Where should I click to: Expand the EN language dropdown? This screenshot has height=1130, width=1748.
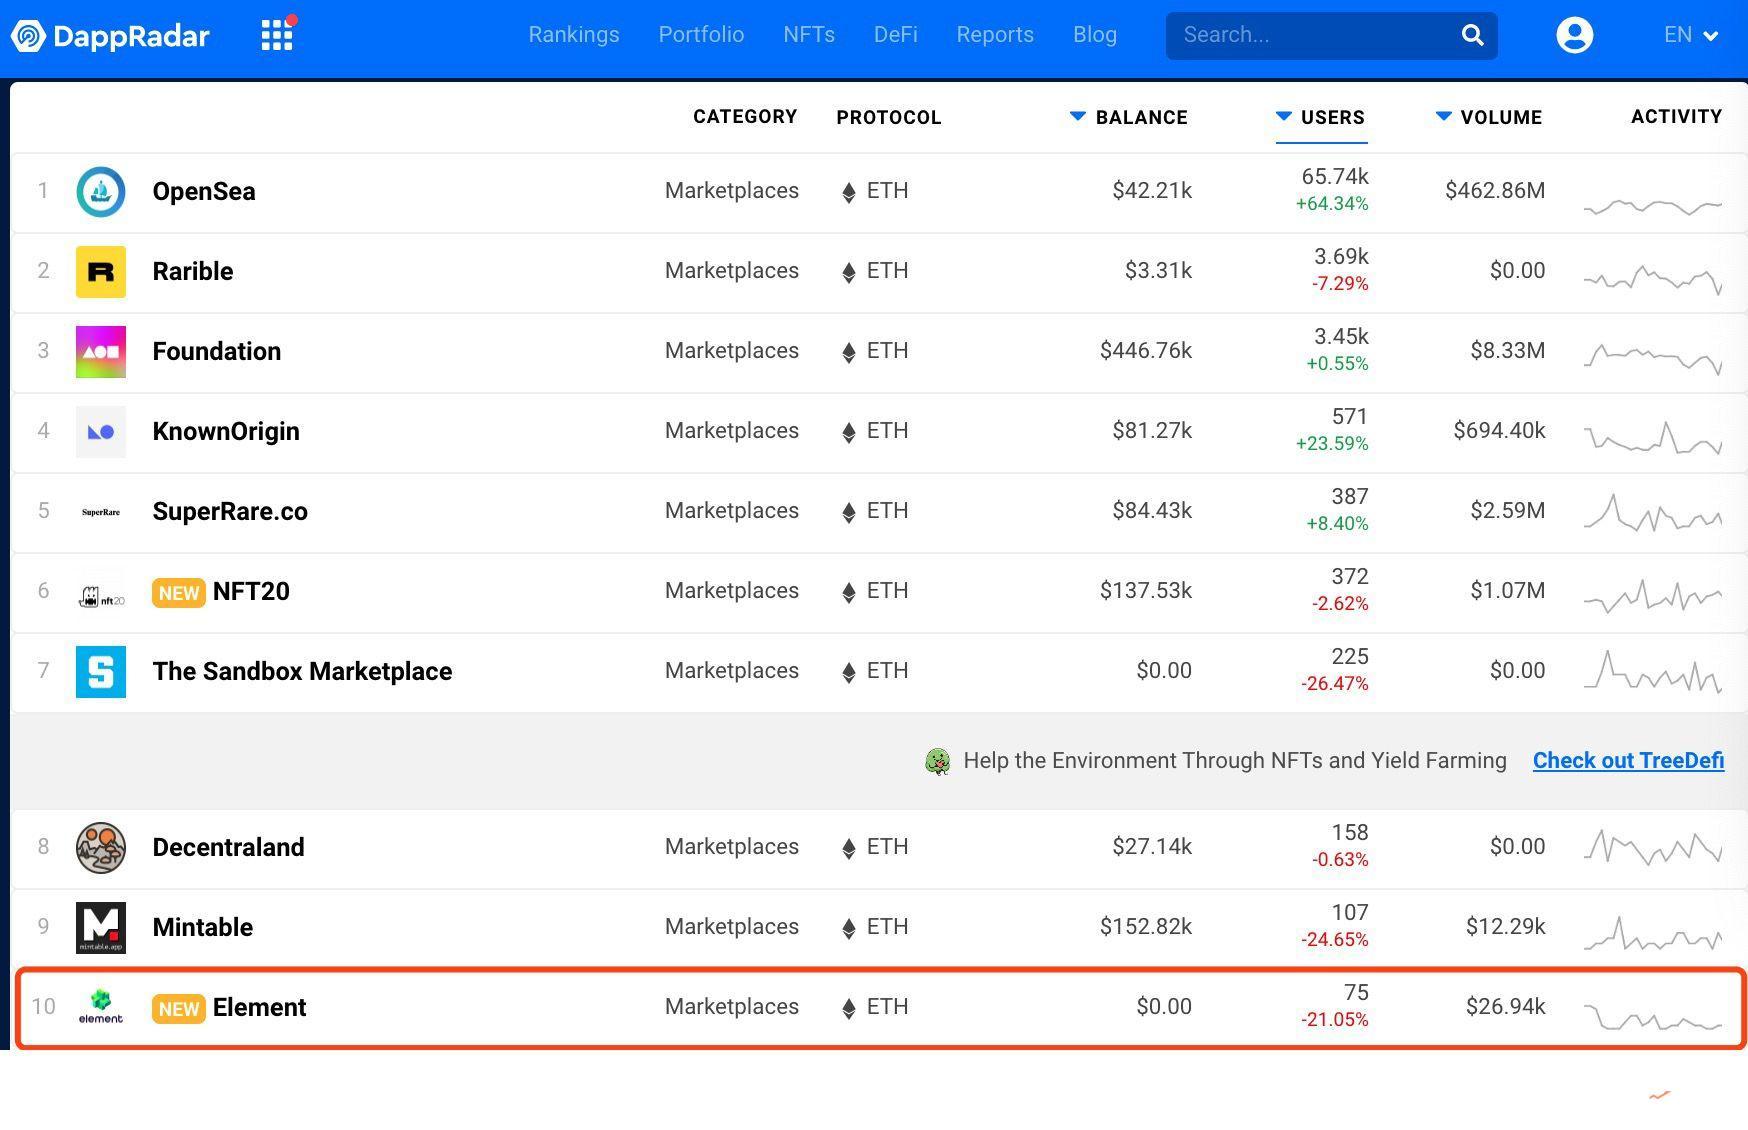(1690, 35)
